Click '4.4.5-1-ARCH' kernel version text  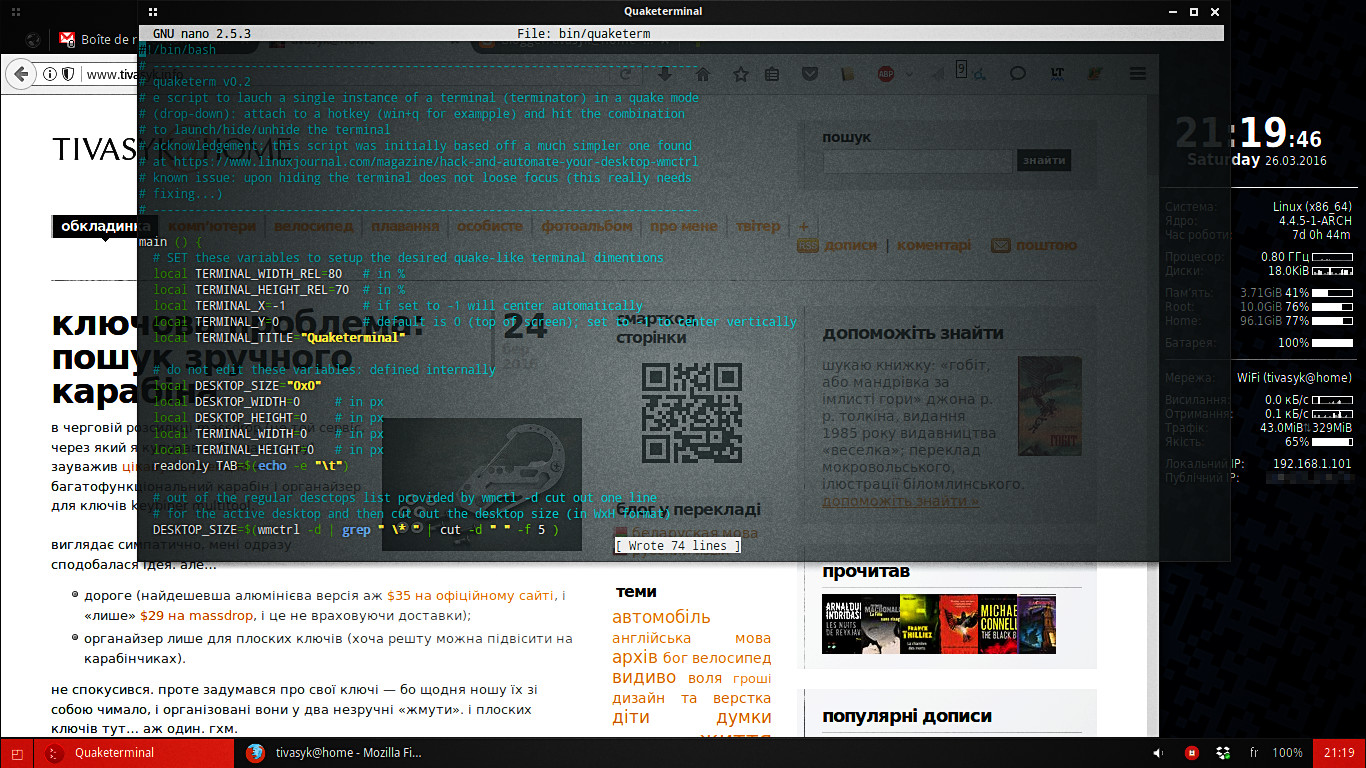pyautogui.click(x=1315, y=221)
